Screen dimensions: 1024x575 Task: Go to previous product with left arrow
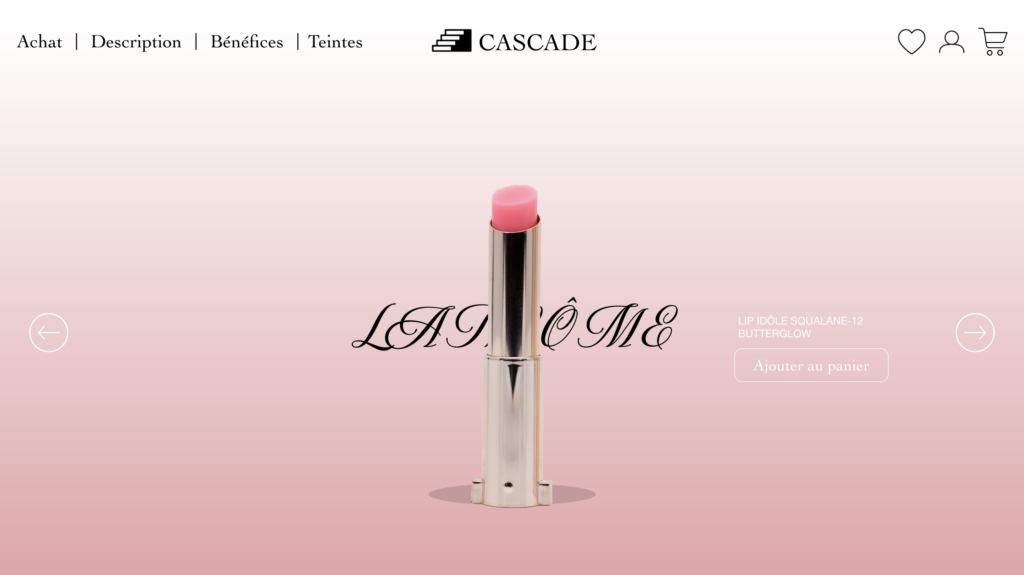pos(49,333)
